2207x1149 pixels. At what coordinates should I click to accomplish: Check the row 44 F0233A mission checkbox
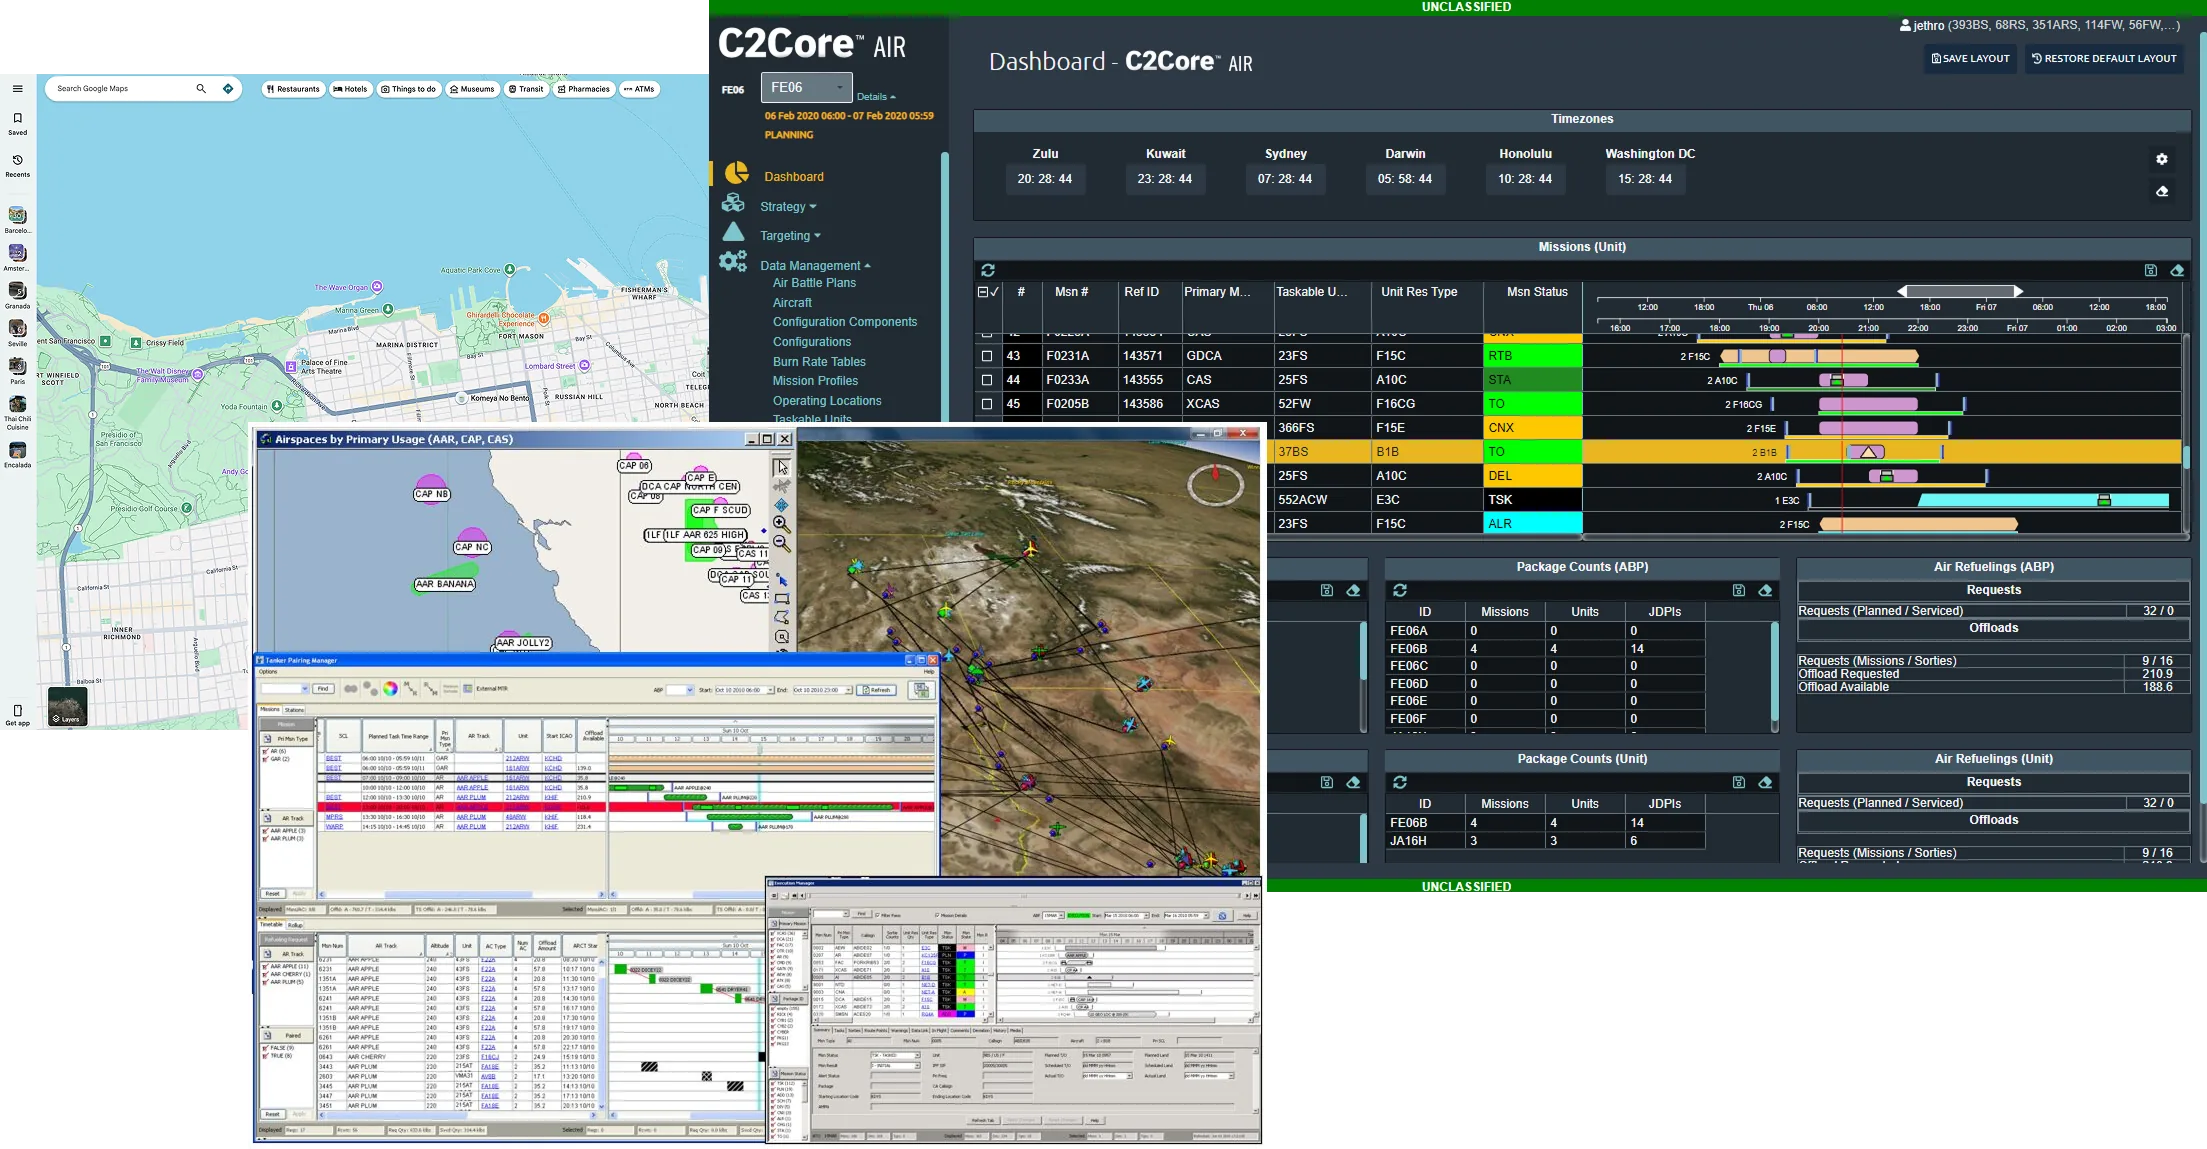987,380
